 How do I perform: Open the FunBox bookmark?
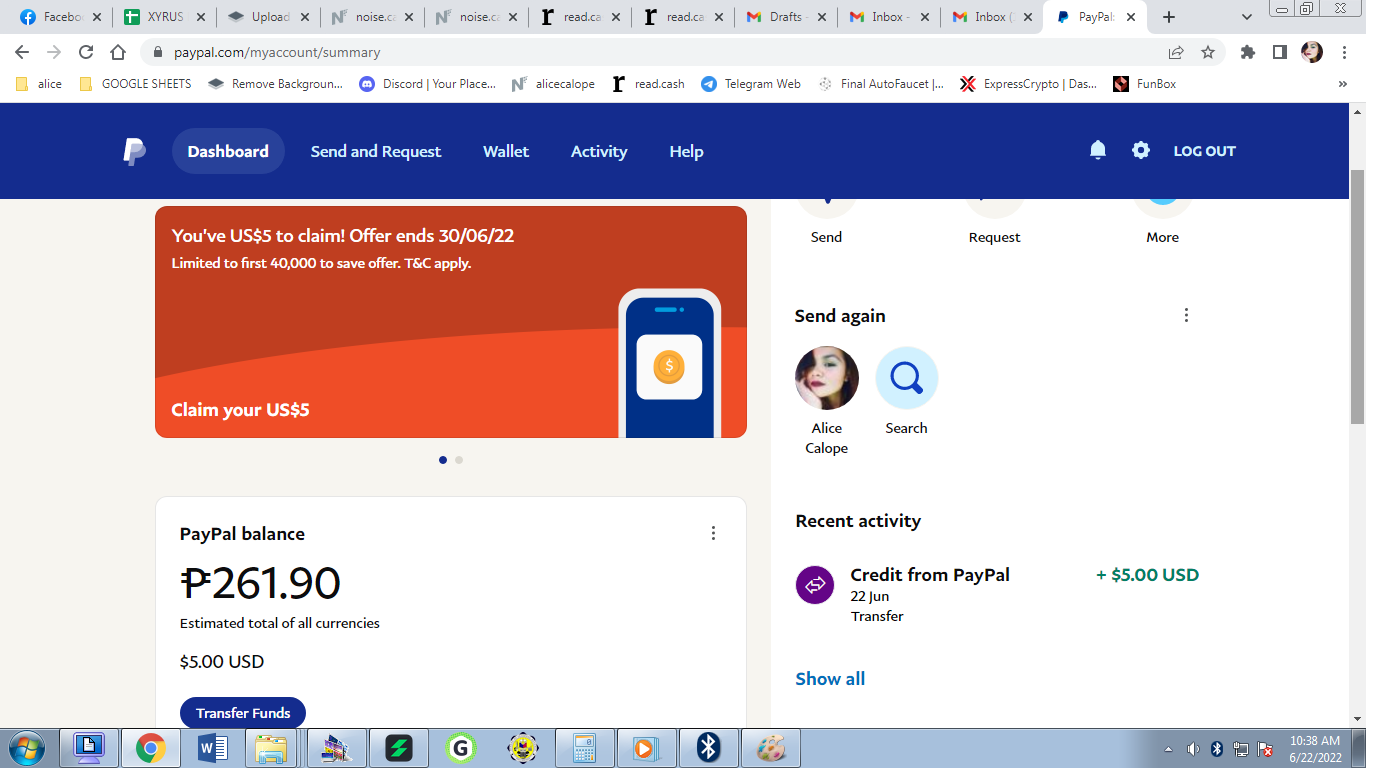click(1145, 84)
